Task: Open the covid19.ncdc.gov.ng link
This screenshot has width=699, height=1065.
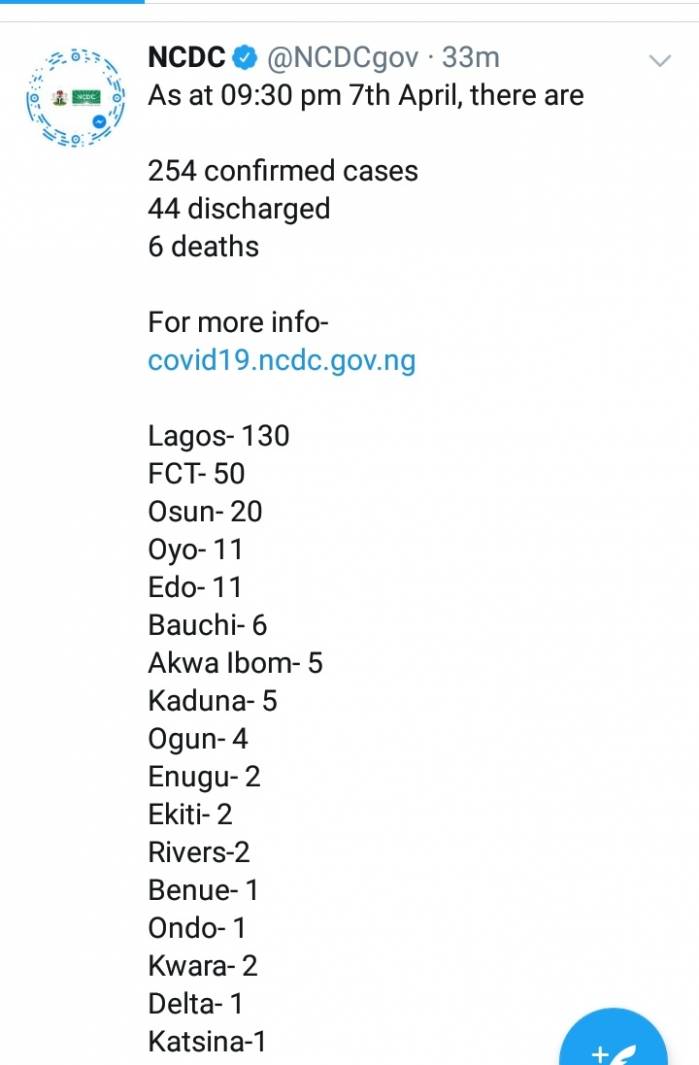Action: [x=282, y=361]
